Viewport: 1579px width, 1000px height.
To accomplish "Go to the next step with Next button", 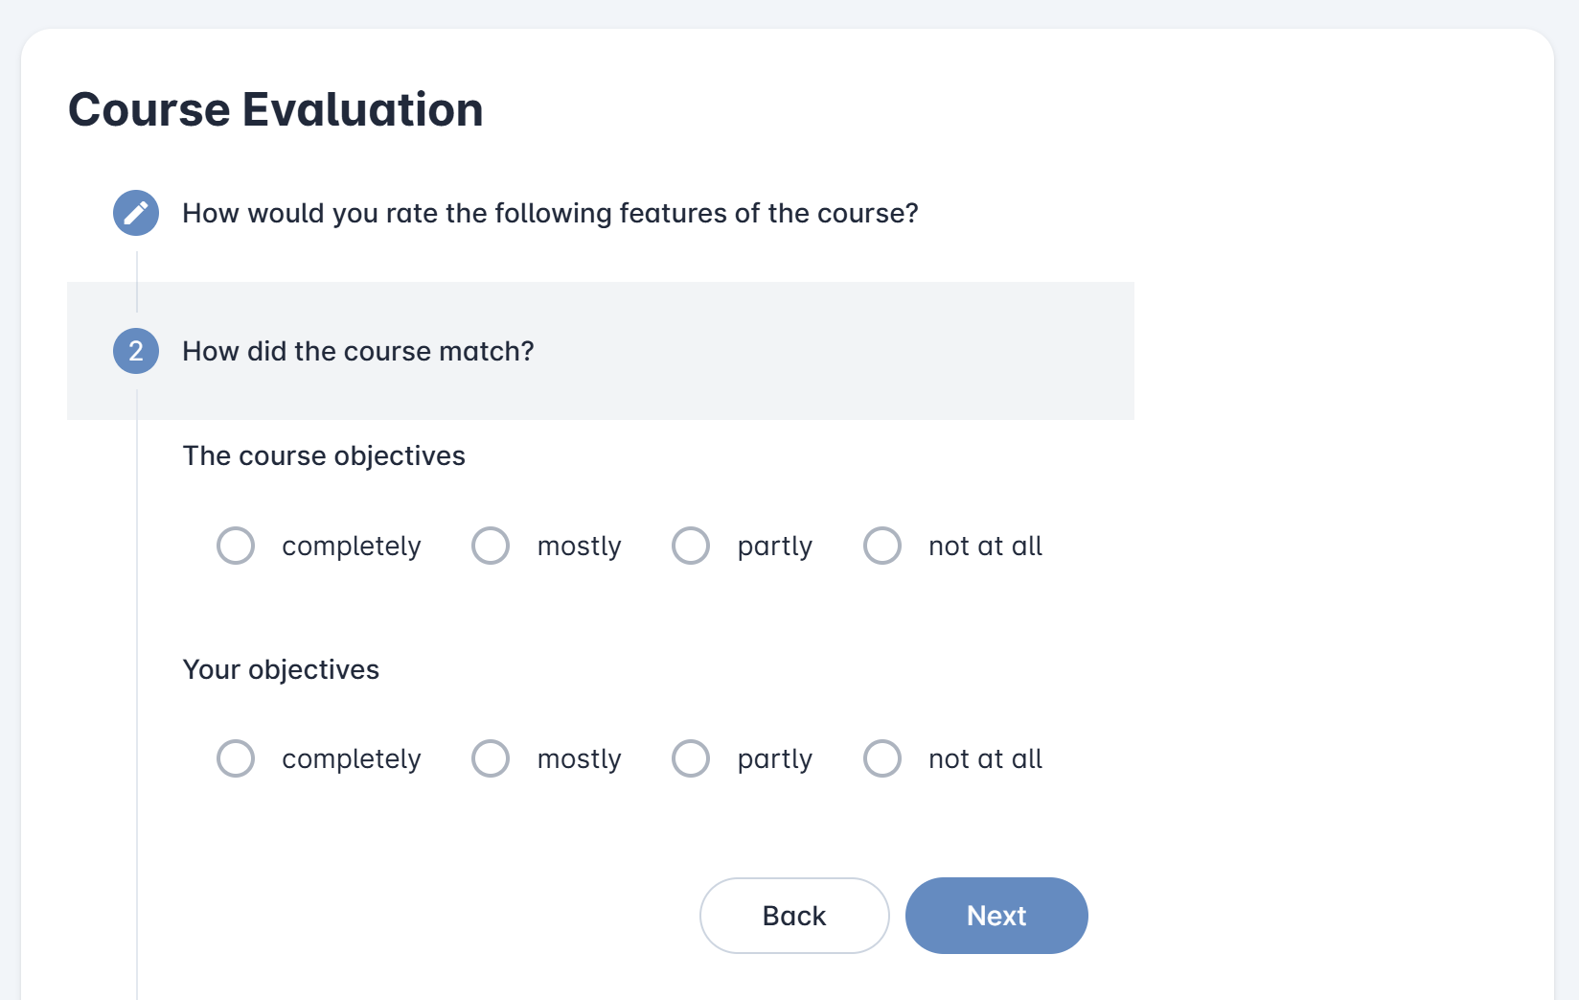I will tap(996, 916).
